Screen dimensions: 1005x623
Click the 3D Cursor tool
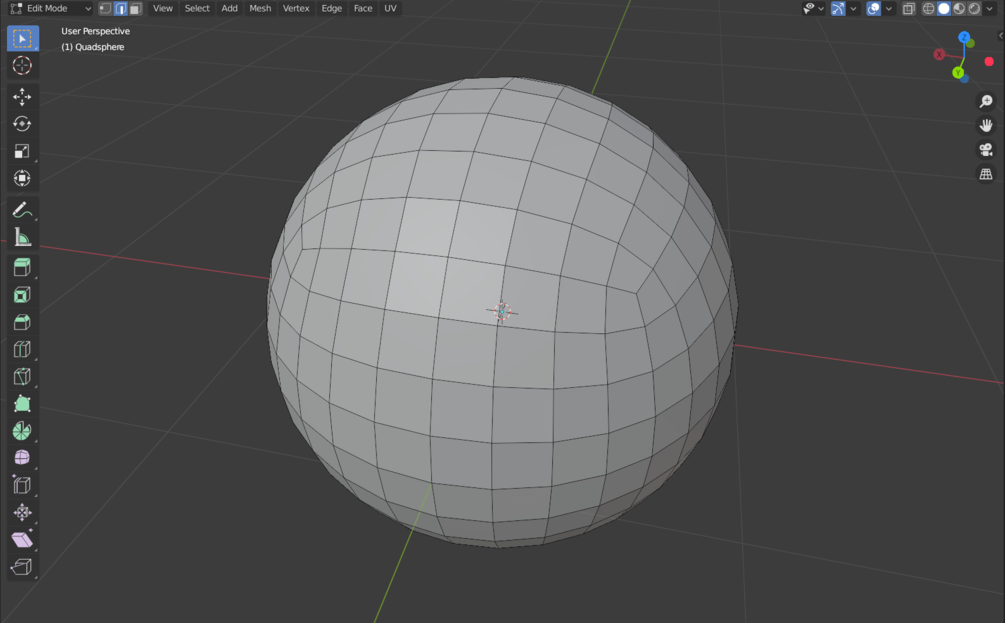coord(22,65)
